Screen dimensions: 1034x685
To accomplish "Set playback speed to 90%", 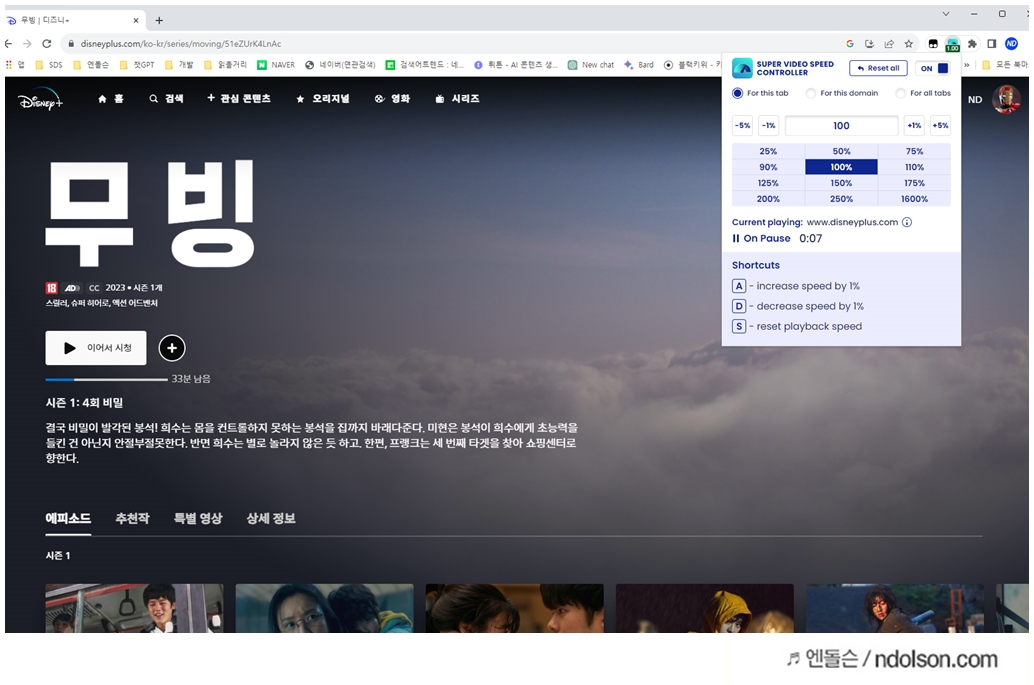I will (768, 167).
